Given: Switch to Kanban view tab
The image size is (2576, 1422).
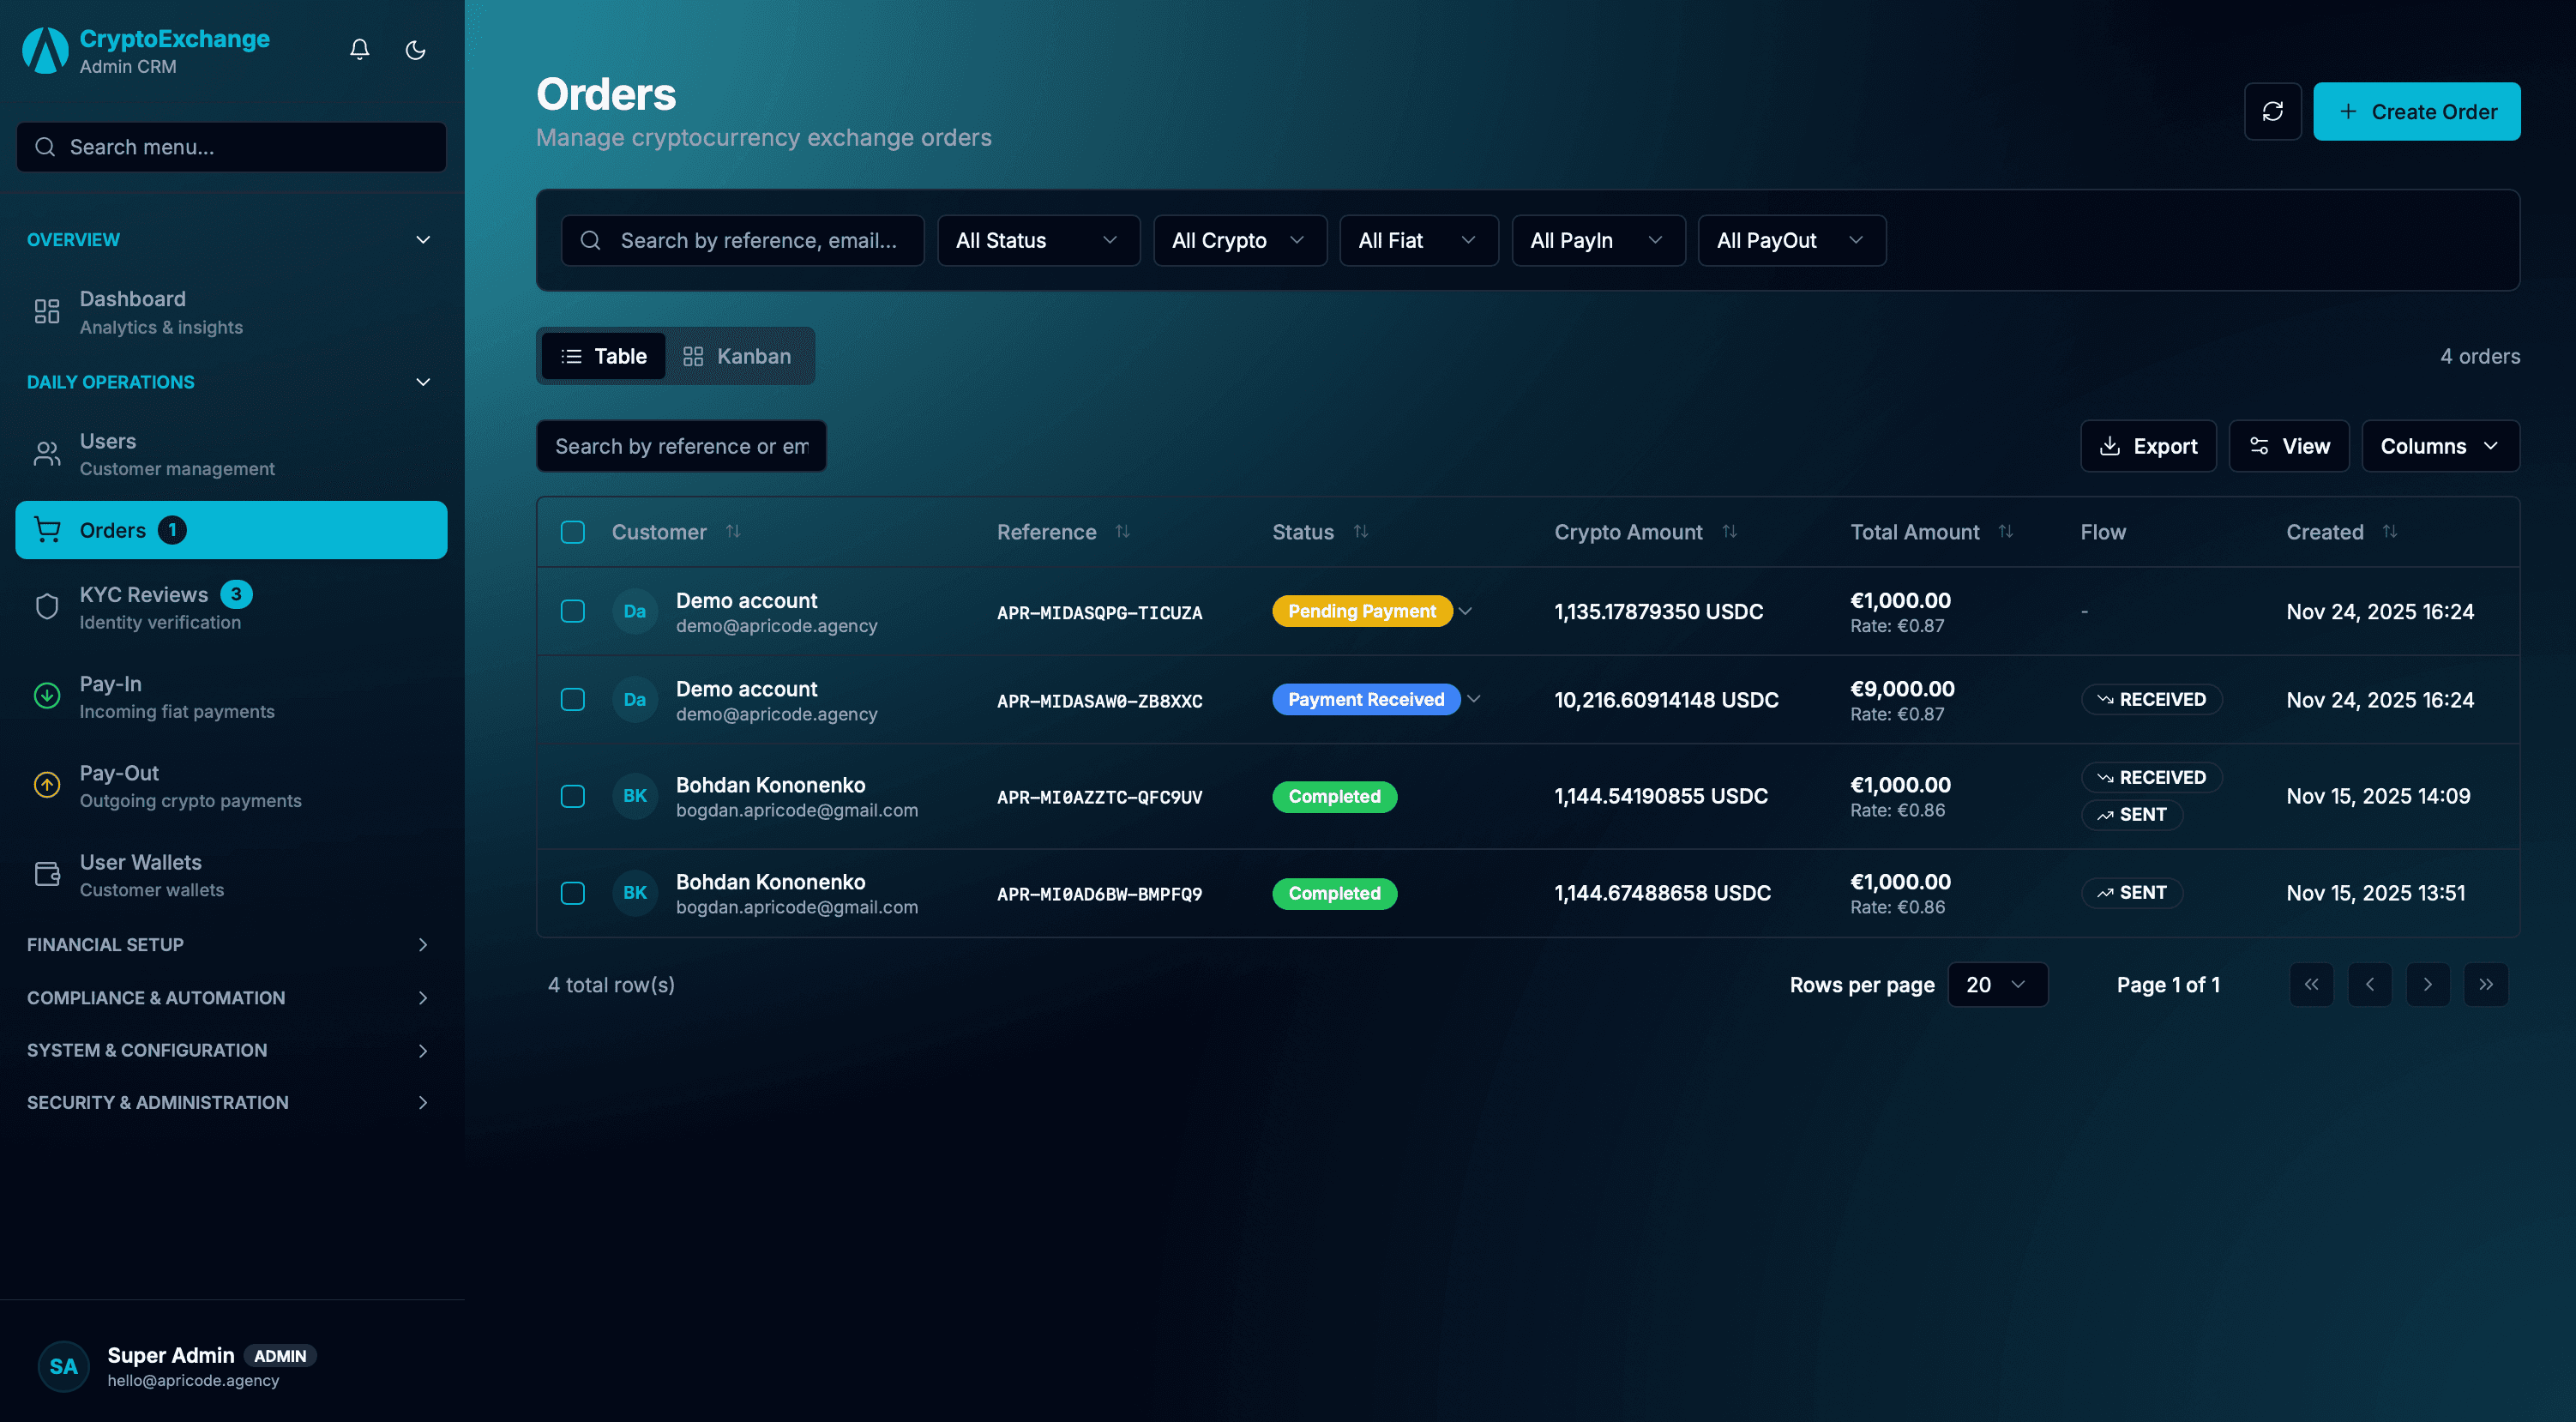Looking at the screenshot, I should click(738, 356).
